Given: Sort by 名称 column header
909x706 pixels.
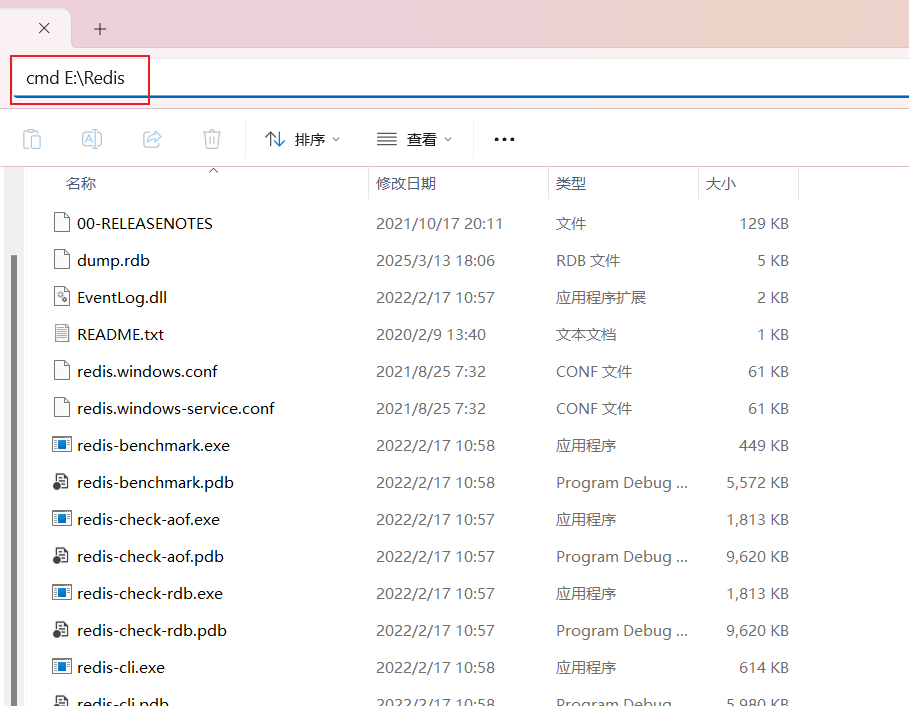Looking at the screenshot, I should [x=81, y=184].
